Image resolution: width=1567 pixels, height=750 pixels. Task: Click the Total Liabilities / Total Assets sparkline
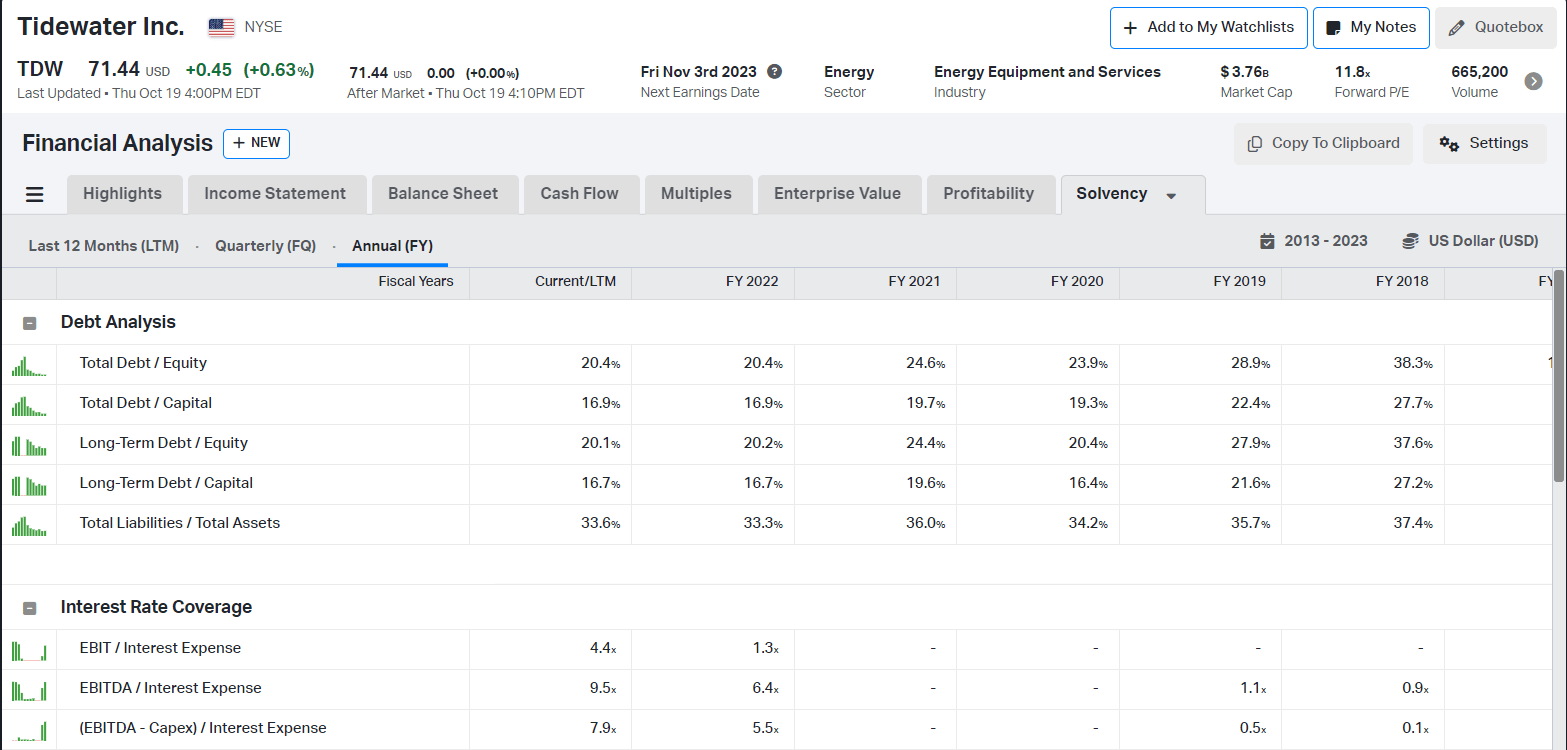pos(29,525)
